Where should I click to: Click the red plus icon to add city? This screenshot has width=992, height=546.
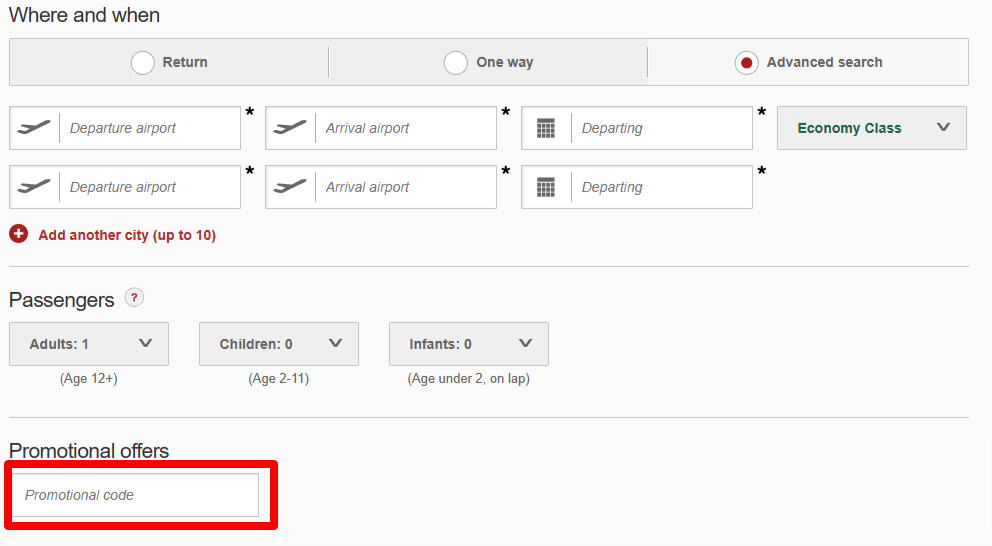coord(18,233)
